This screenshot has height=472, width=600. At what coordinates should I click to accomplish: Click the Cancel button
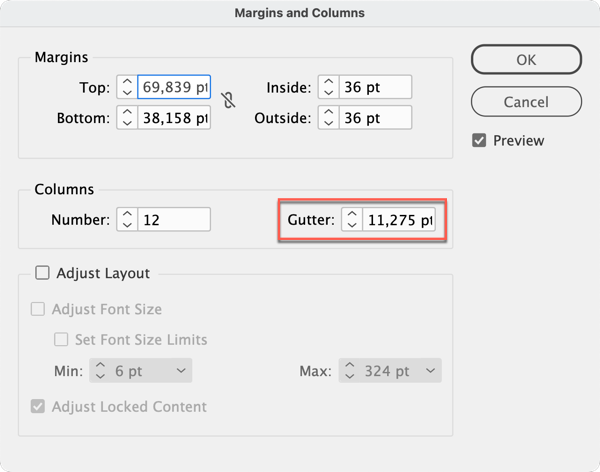coord(526,102)
